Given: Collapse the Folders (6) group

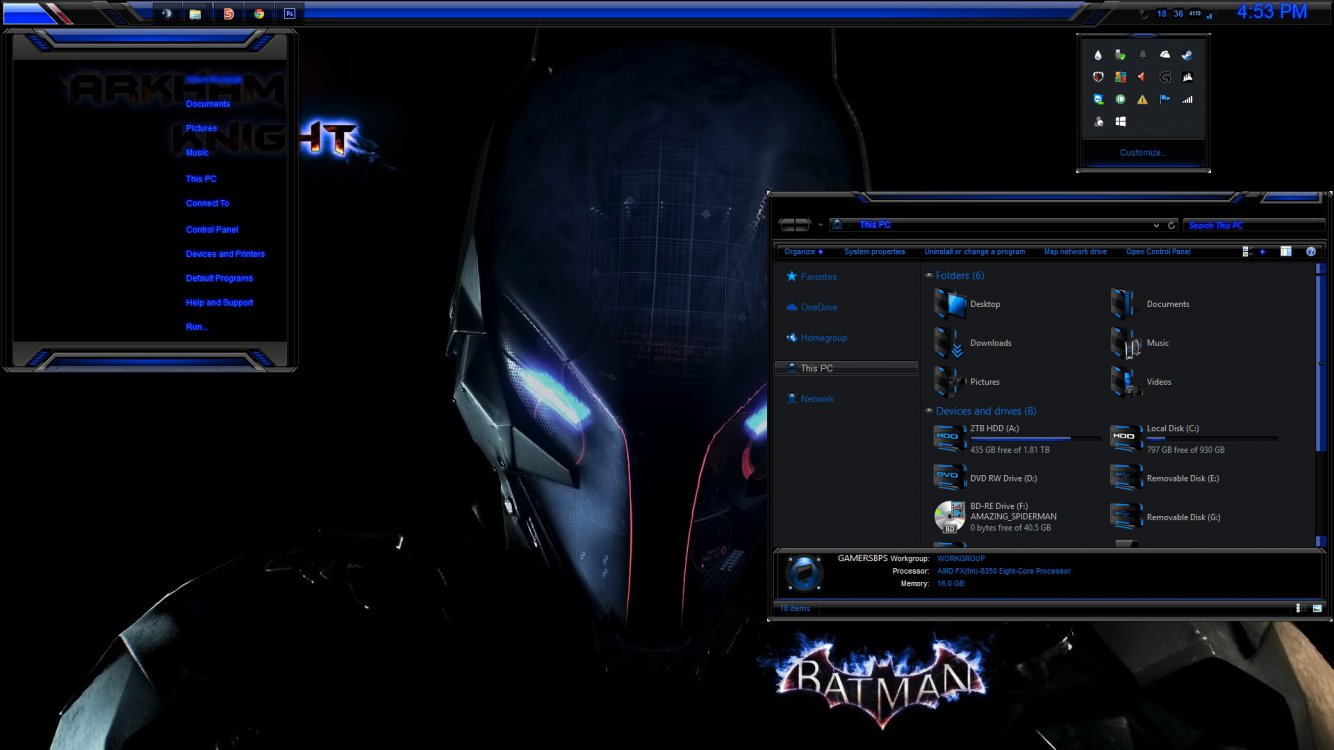Looking at the screenshot, I should coord(930,276).
